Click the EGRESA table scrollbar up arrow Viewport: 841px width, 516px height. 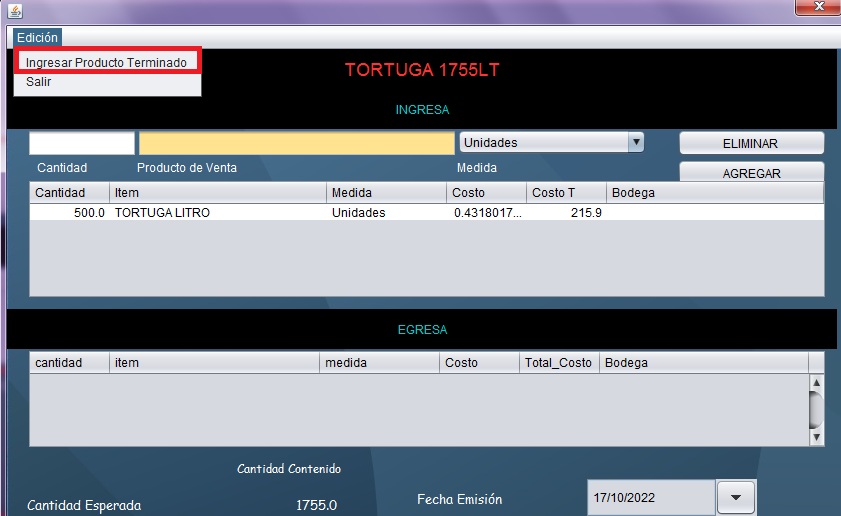[x=816, y=383]
